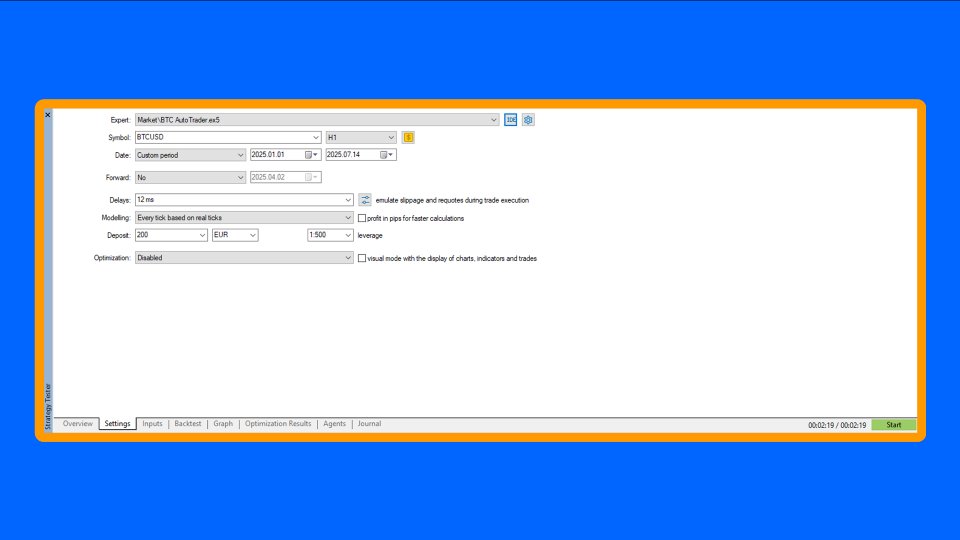Image resolution: width=960 pixels, height=540 pixels.
Task: Open symbol specification dollar icon
Action: [408, 138]
